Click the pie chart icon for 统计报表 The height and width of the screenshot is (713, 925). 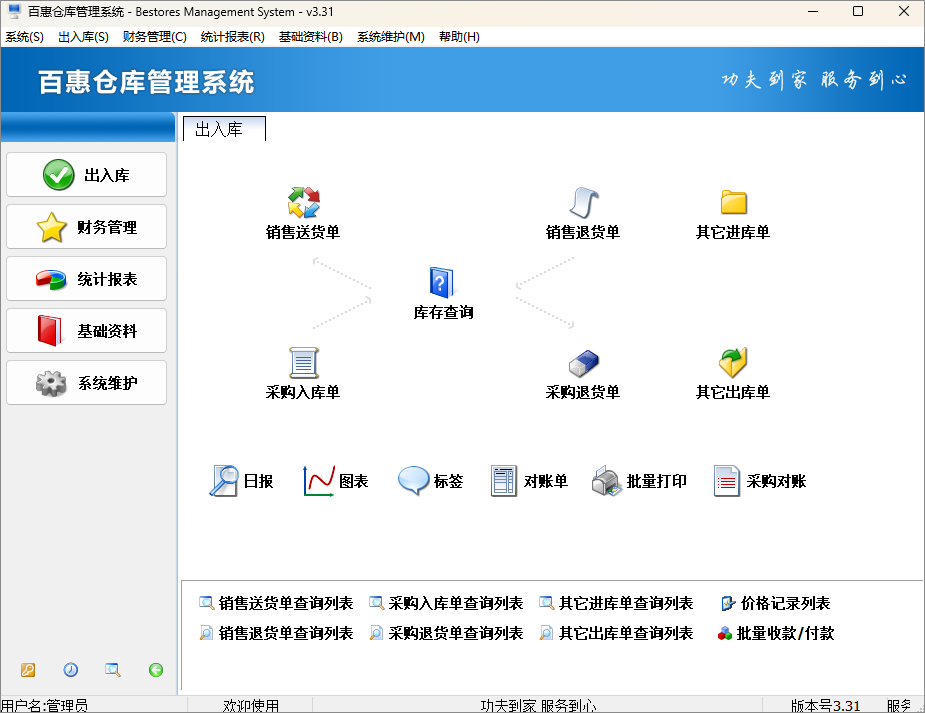click(51, 279)
